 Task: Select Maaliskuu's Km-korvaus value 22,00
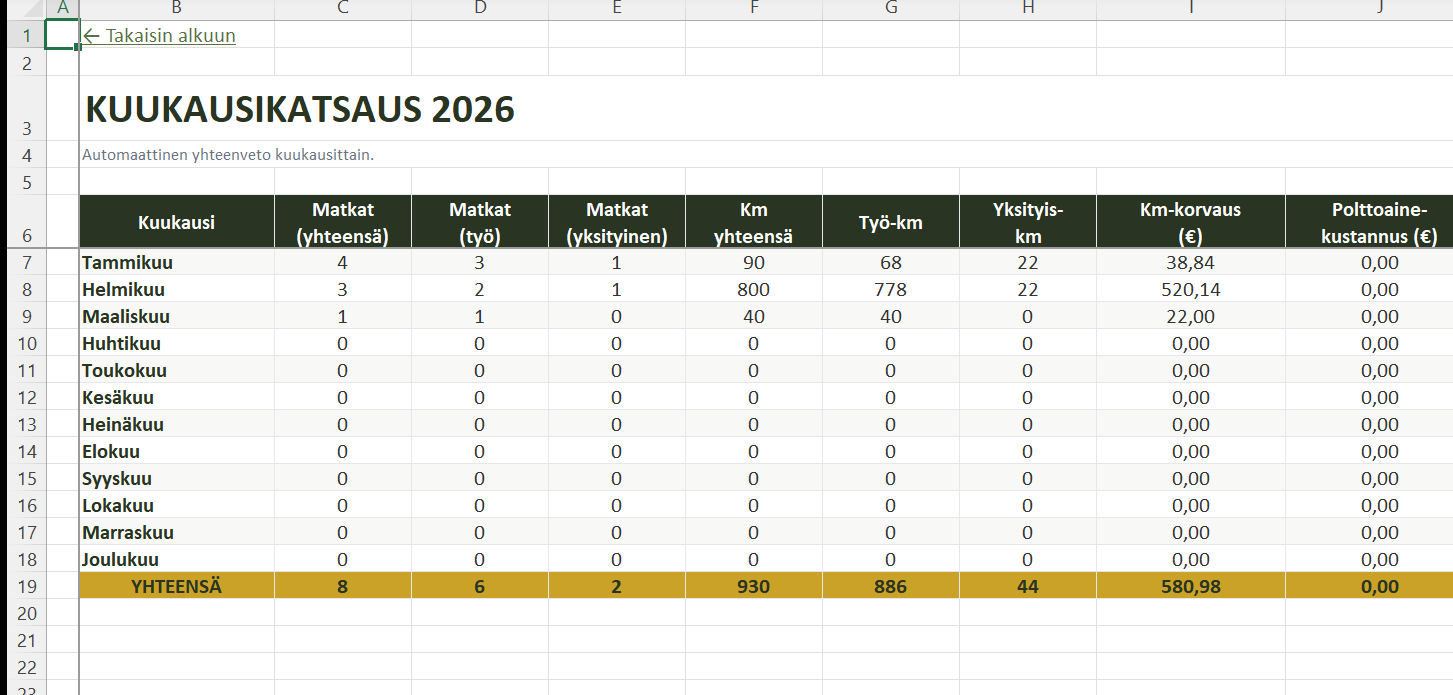click(x=1190, y=317)
